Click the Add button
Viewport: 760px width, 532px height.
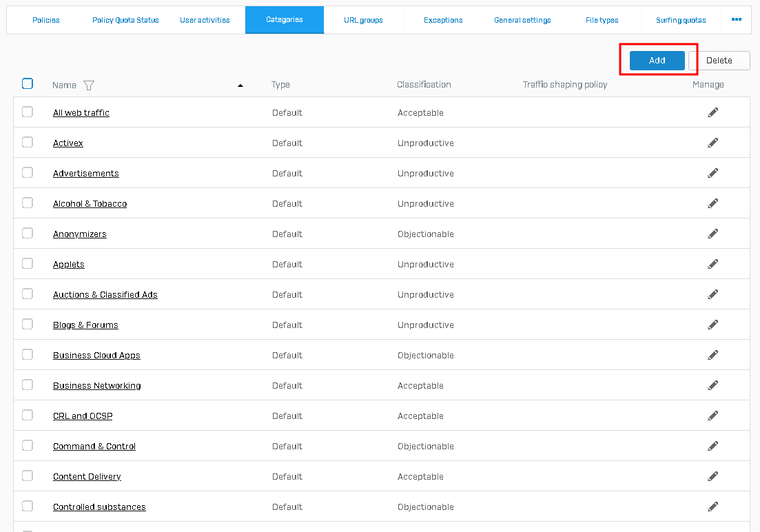(657, 60)
